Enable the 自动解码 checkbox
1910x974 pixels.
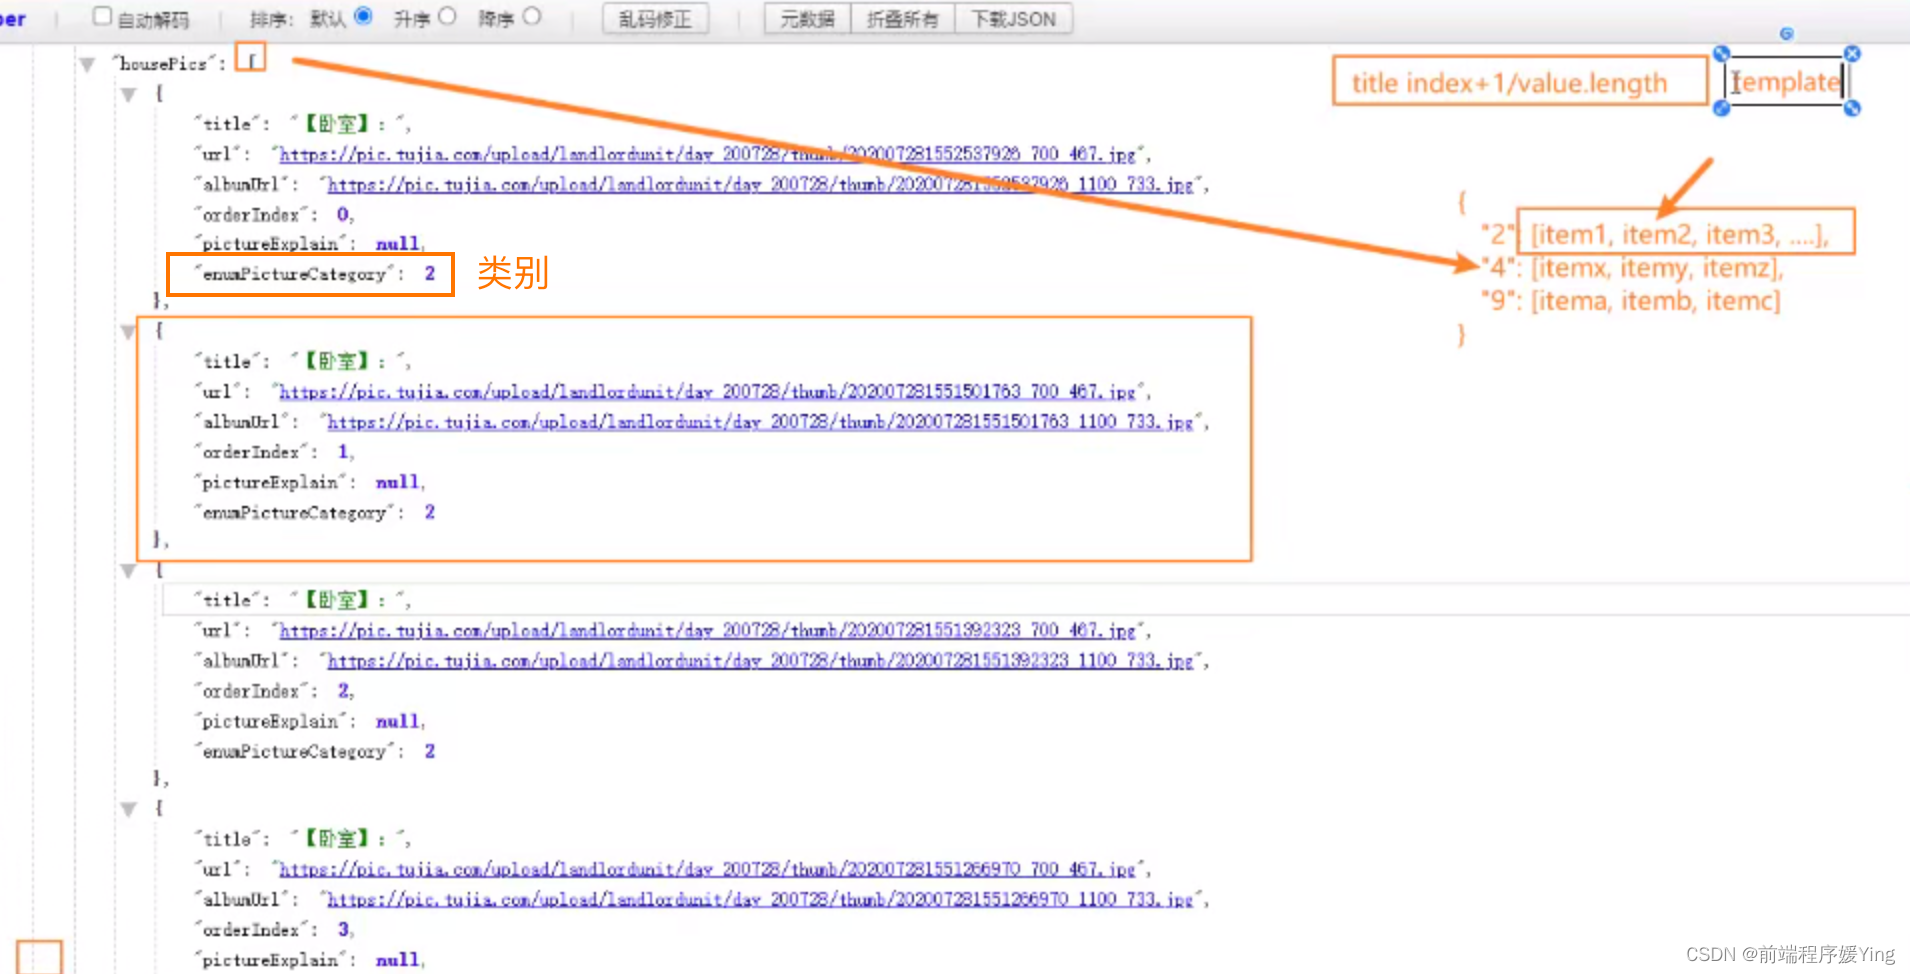101,16
